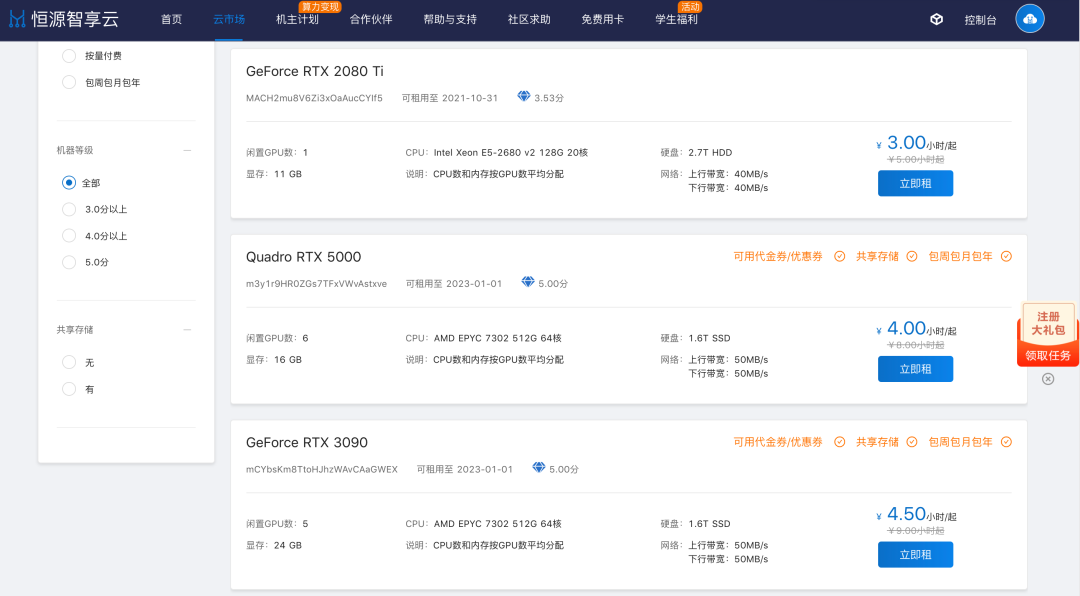Collapse the 共享存储 filter section

coord(187,330)
